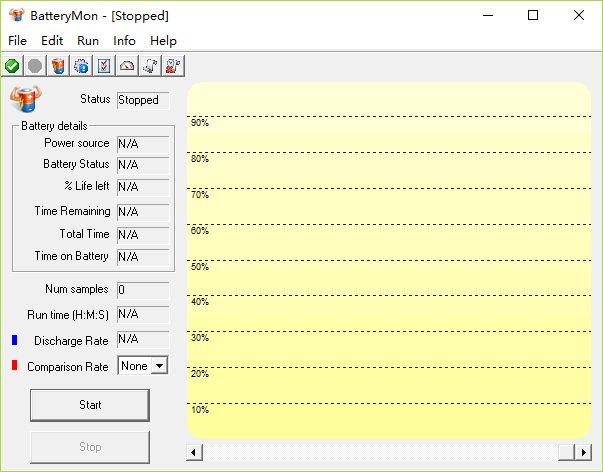Open the Edit menu
The width and height of the screenshot is (603, 472).
click(x=52, y=40)
